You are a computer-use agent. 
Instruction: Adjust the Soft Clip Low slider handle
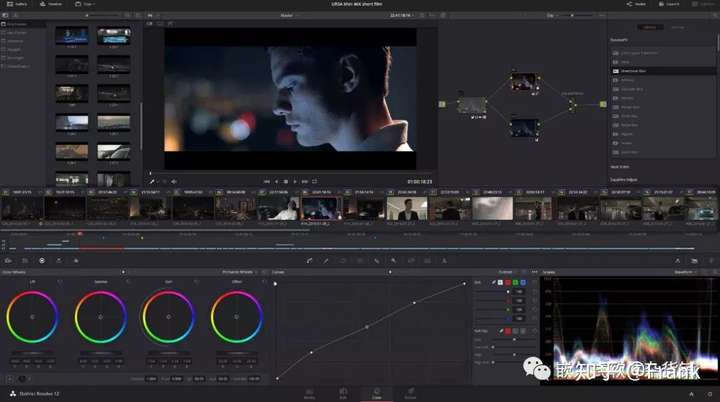point(514,340)
